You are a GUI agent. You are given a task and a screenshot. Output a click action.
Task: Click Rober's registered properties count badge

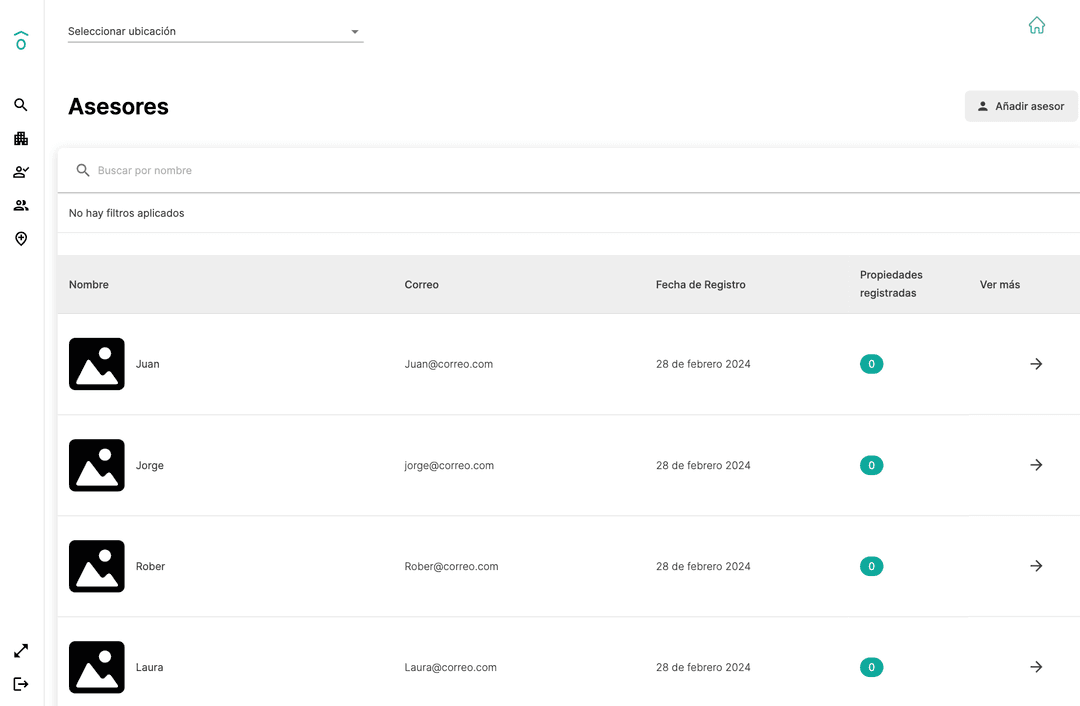pos(871,566)
